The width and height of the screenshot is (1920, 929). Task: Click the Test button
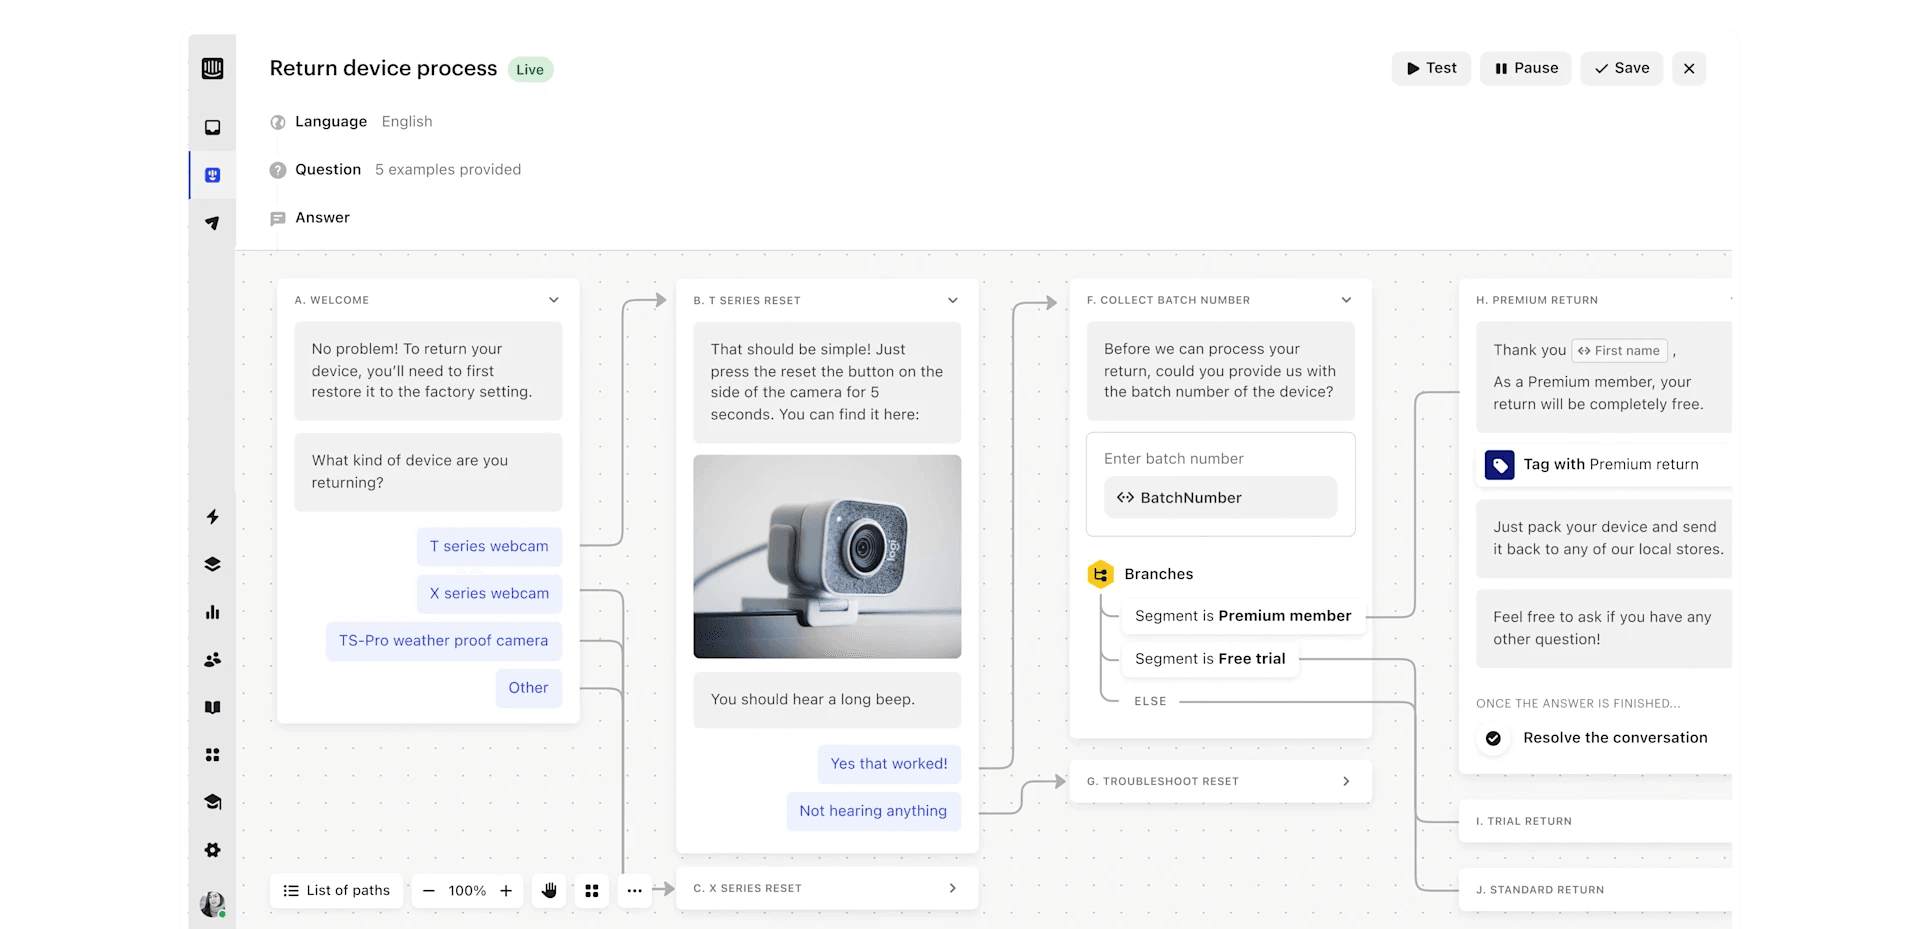click(1431, 68)
